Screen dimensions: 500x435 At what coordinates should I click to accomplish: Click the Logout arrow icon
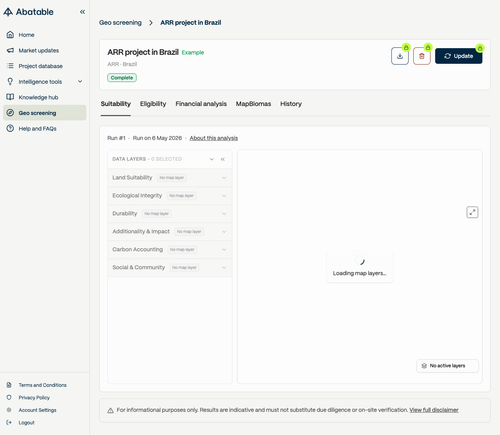point(9,422)
